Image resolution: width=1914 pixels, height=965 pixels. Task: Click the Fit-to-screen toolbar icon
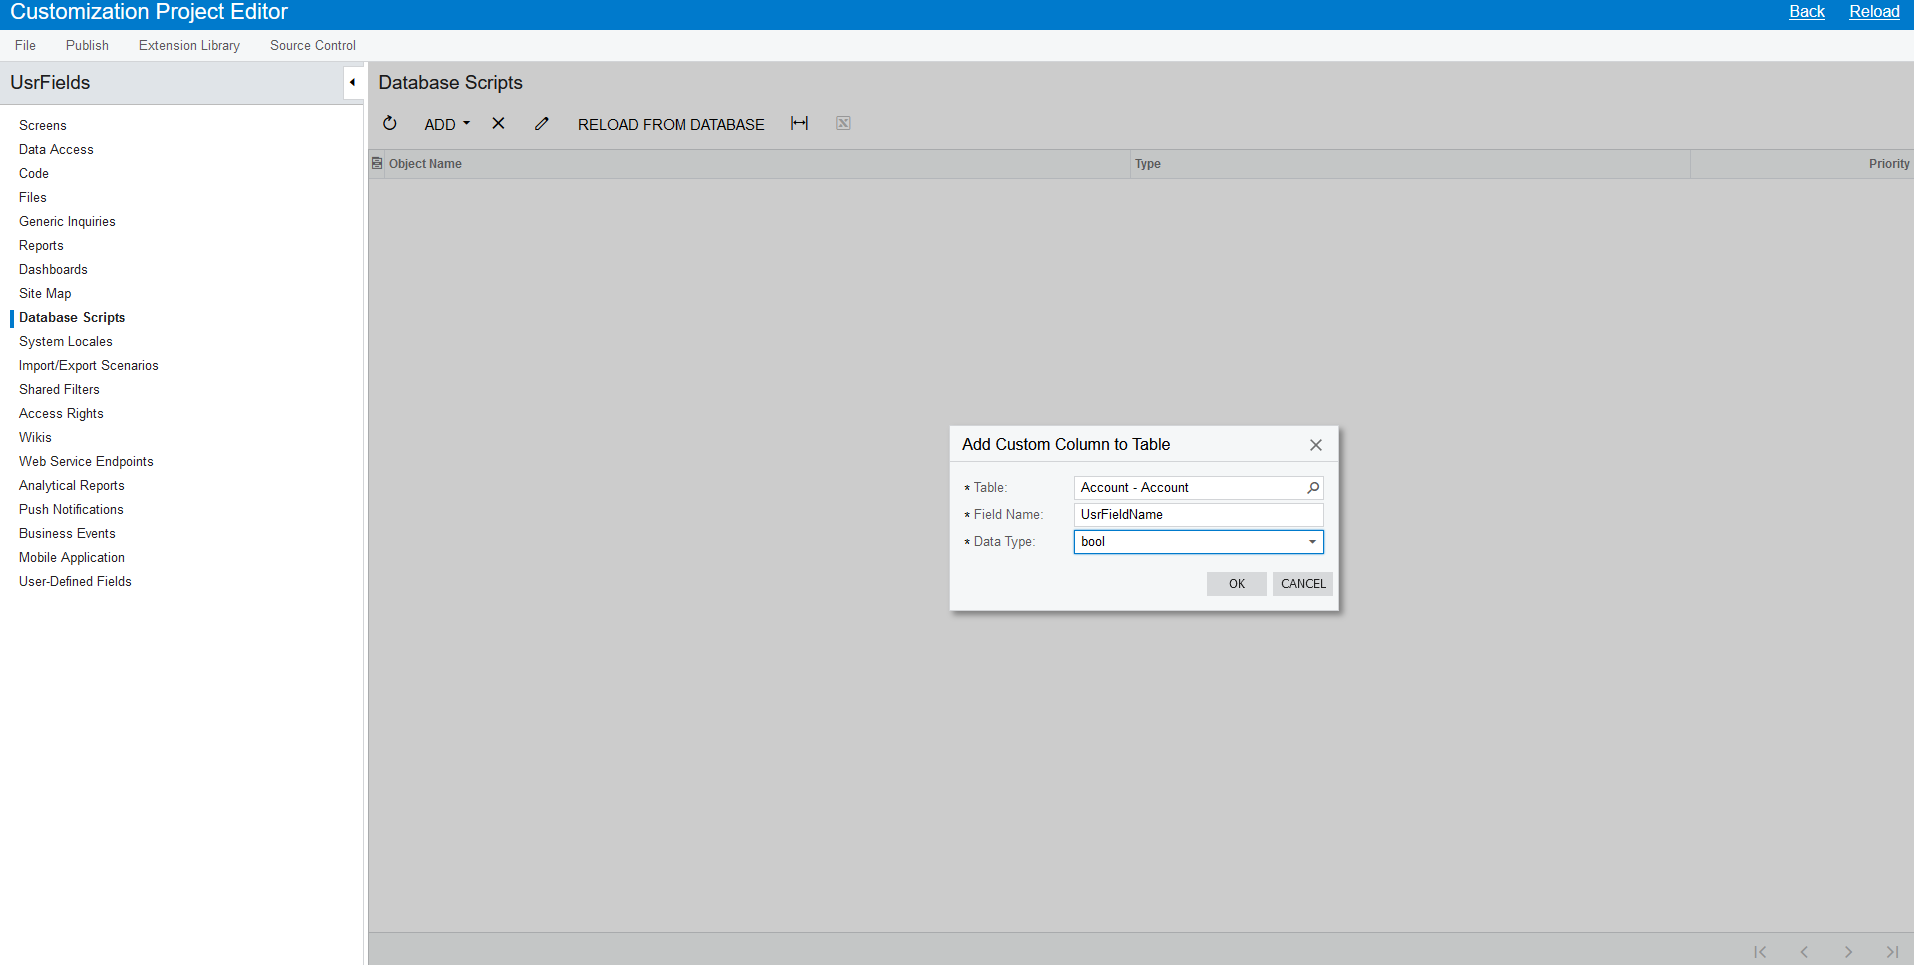coord(799,123)
